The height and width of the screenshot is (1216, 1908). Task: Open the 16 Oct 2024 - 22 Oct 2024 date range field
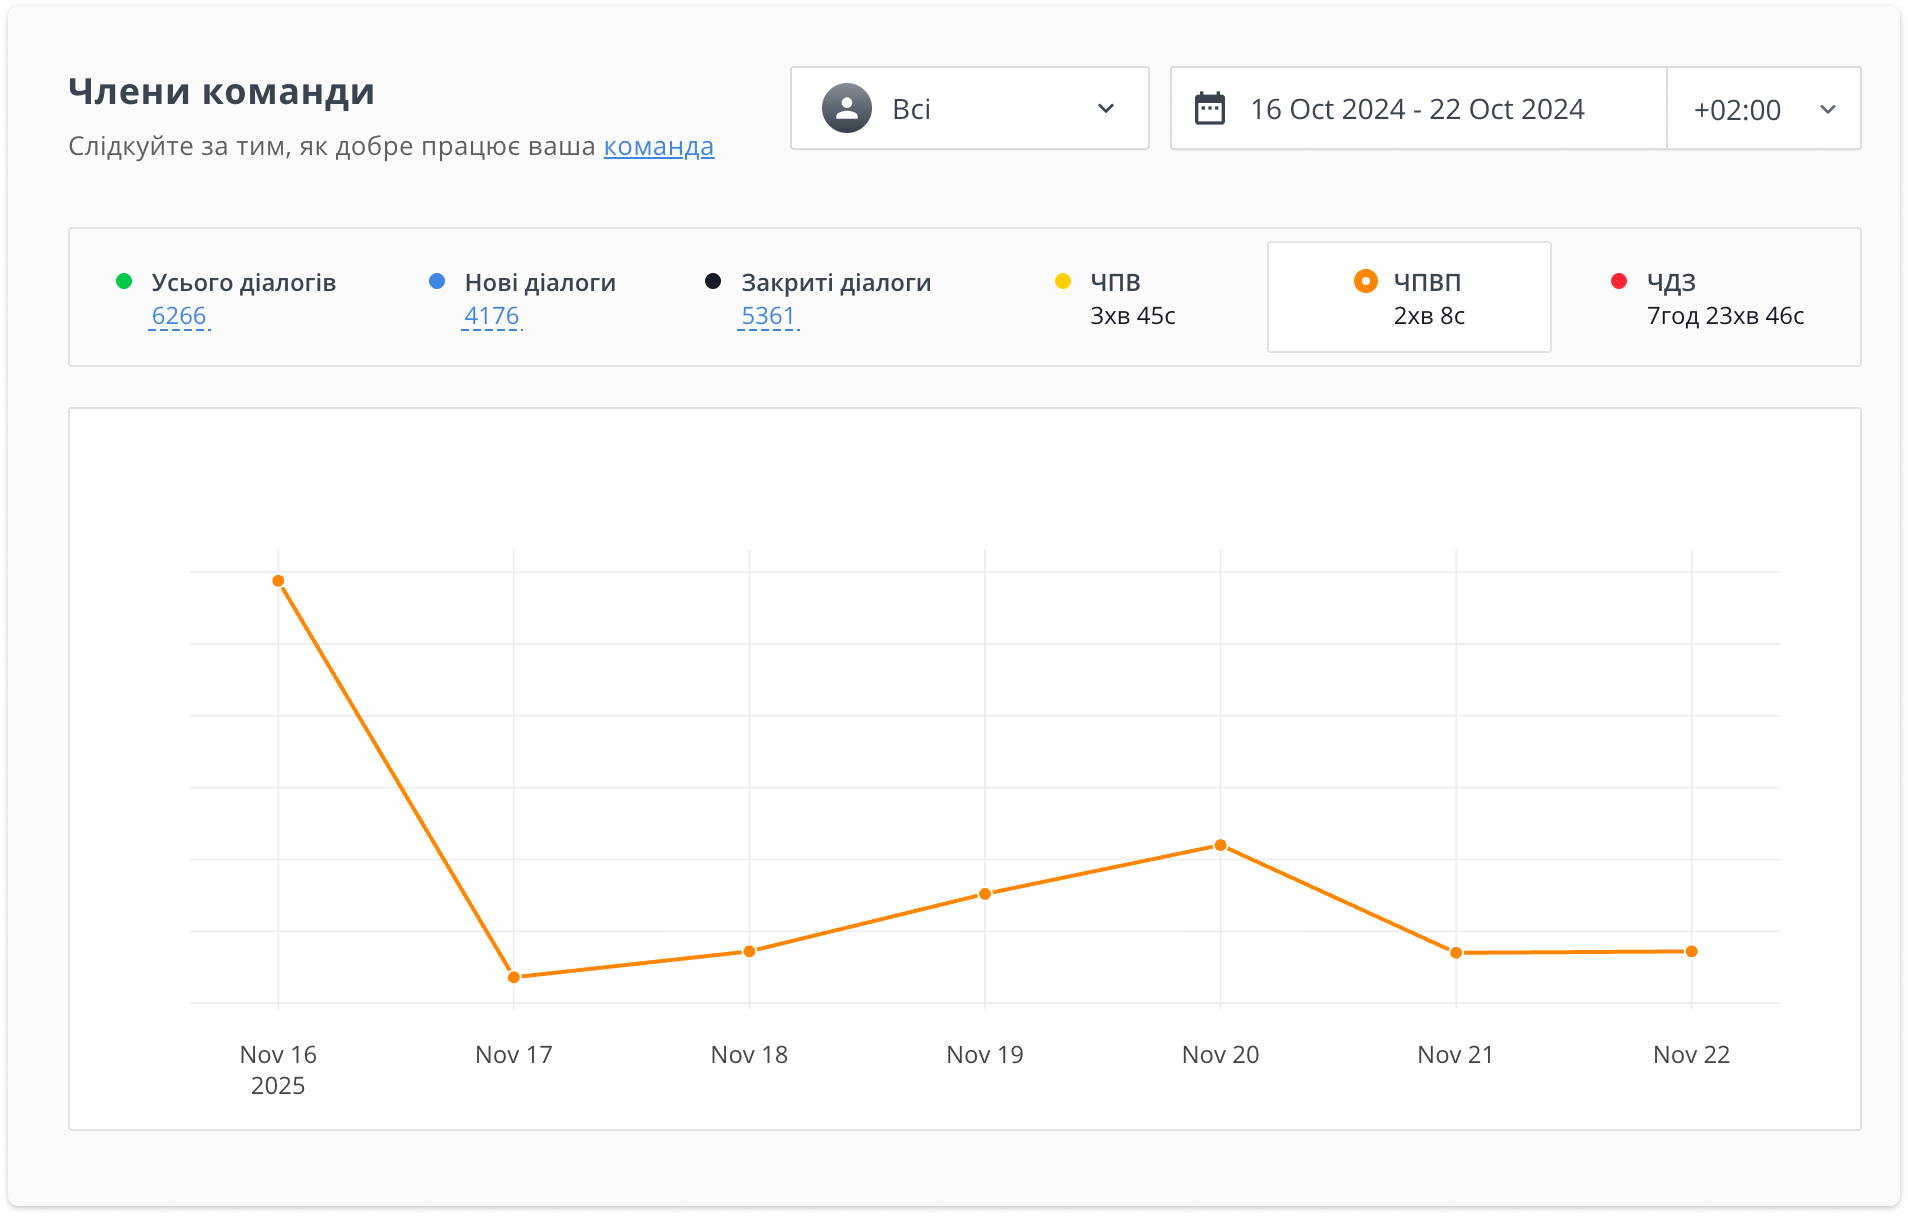(x=1417, y=109)
